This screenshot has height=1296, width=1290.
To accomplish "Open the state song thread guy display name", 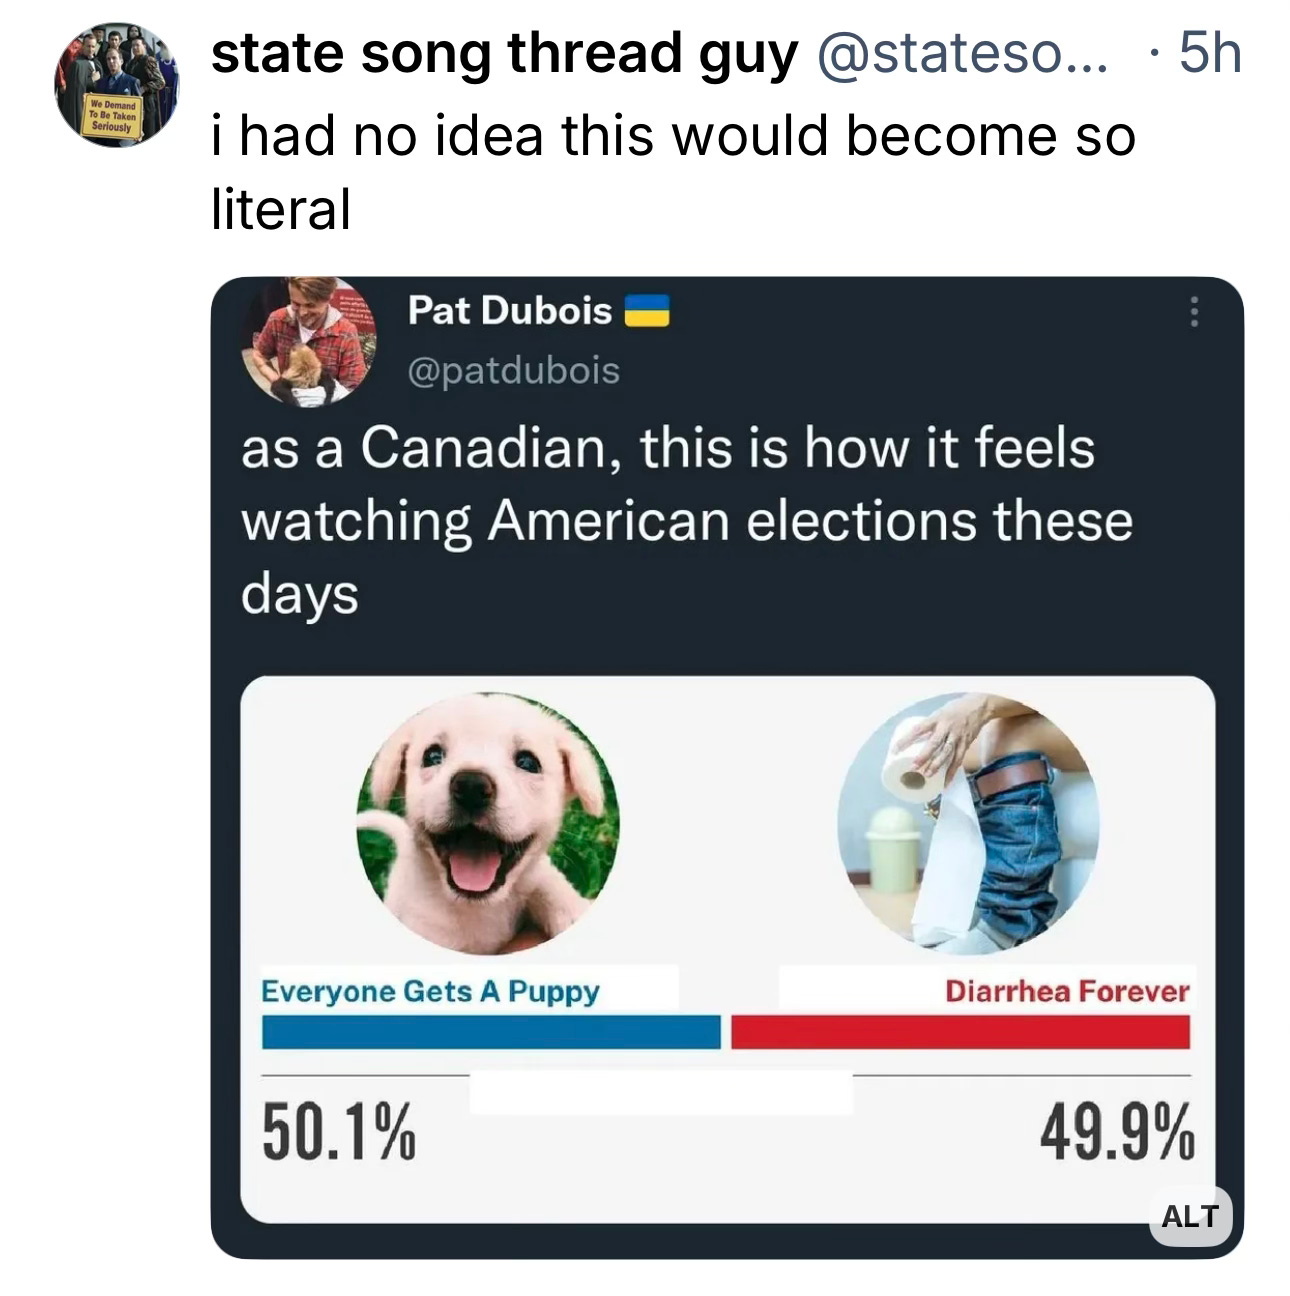I will (x=504, y=53).
